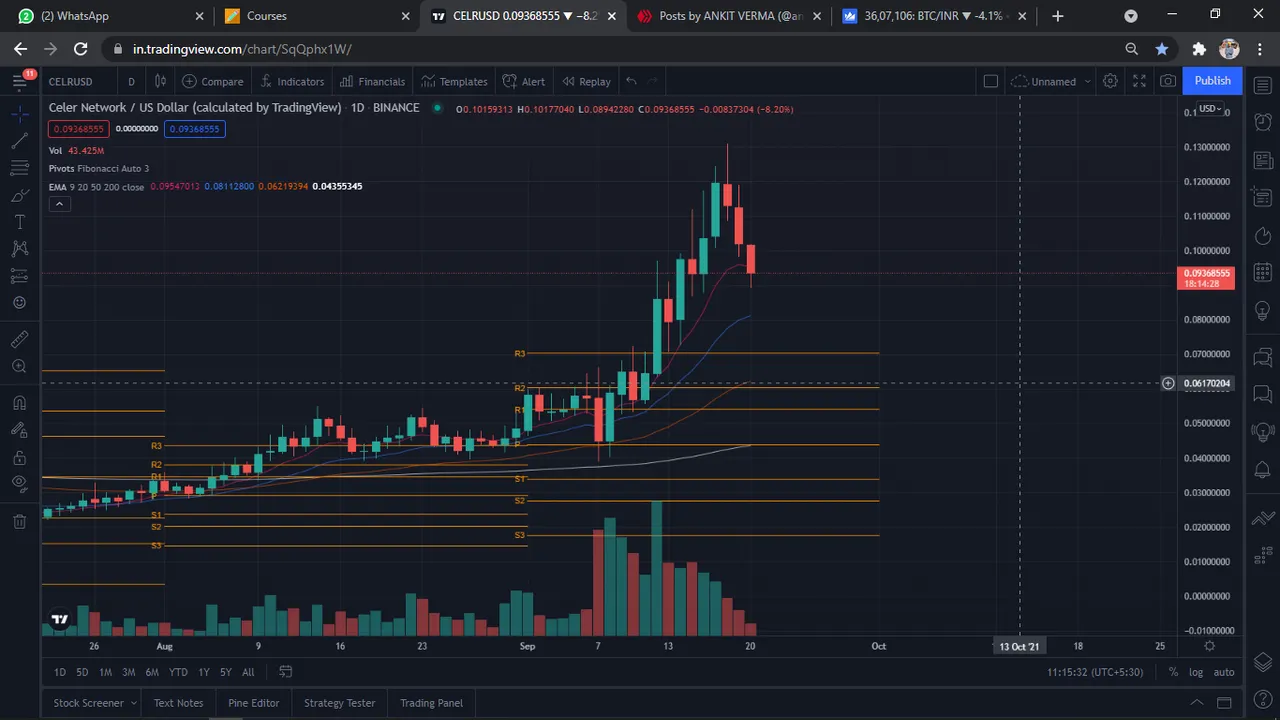Select the trend line drawing tool

[19, 141]
